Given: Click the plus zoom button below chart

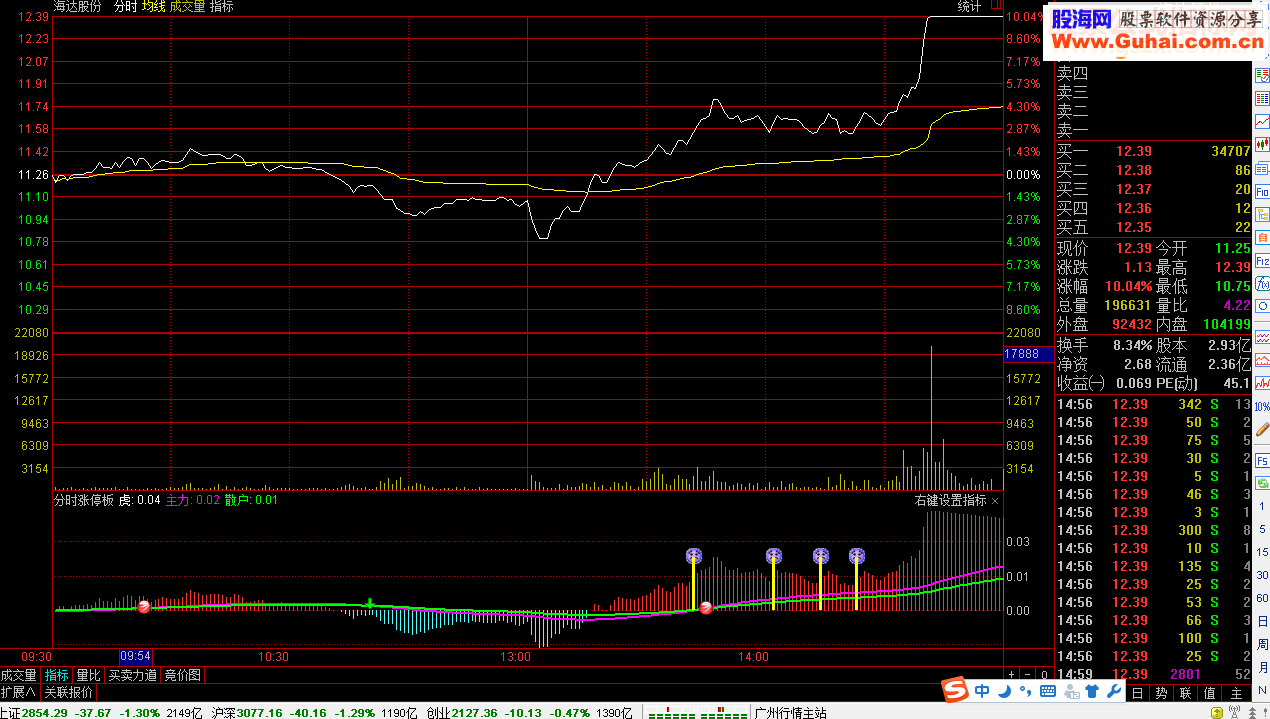Looking at the screenshot, I should coord(1011,675).
